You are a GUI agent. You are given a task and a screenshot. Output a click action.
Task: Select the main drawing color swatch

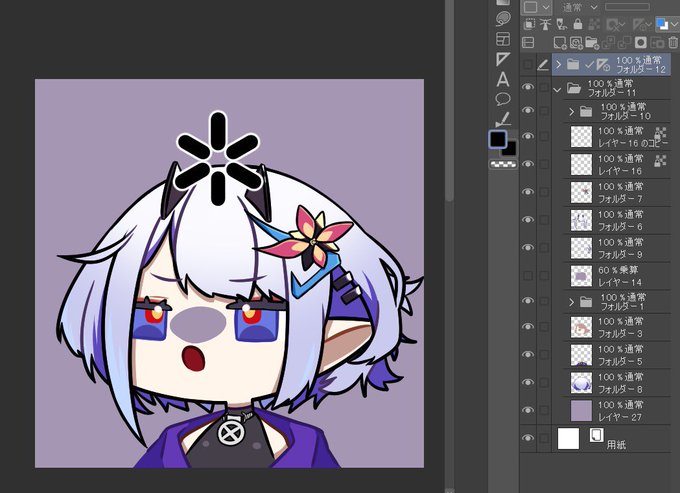coord(498,139)
